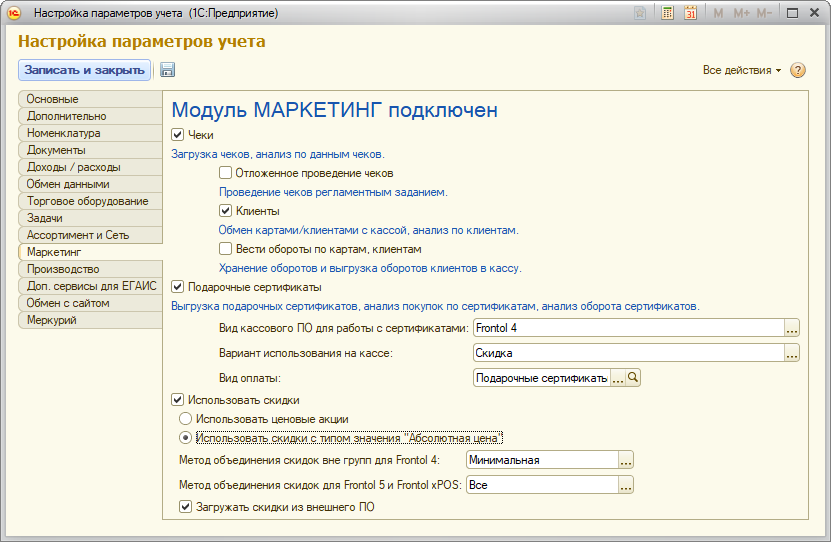
Task: Click the M- memory subtract button
Action: 764,13
